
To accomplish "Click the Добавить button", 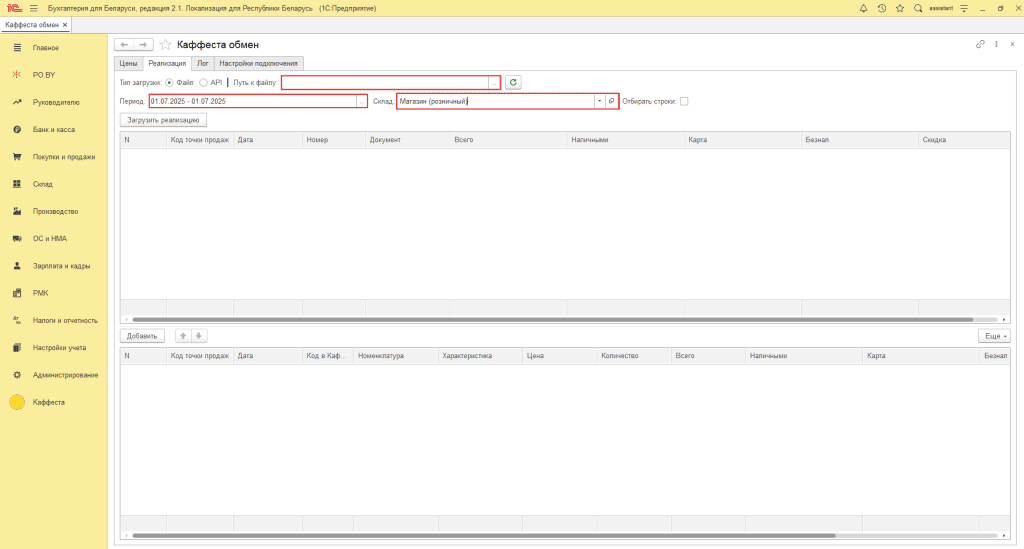I will [142, 336].
